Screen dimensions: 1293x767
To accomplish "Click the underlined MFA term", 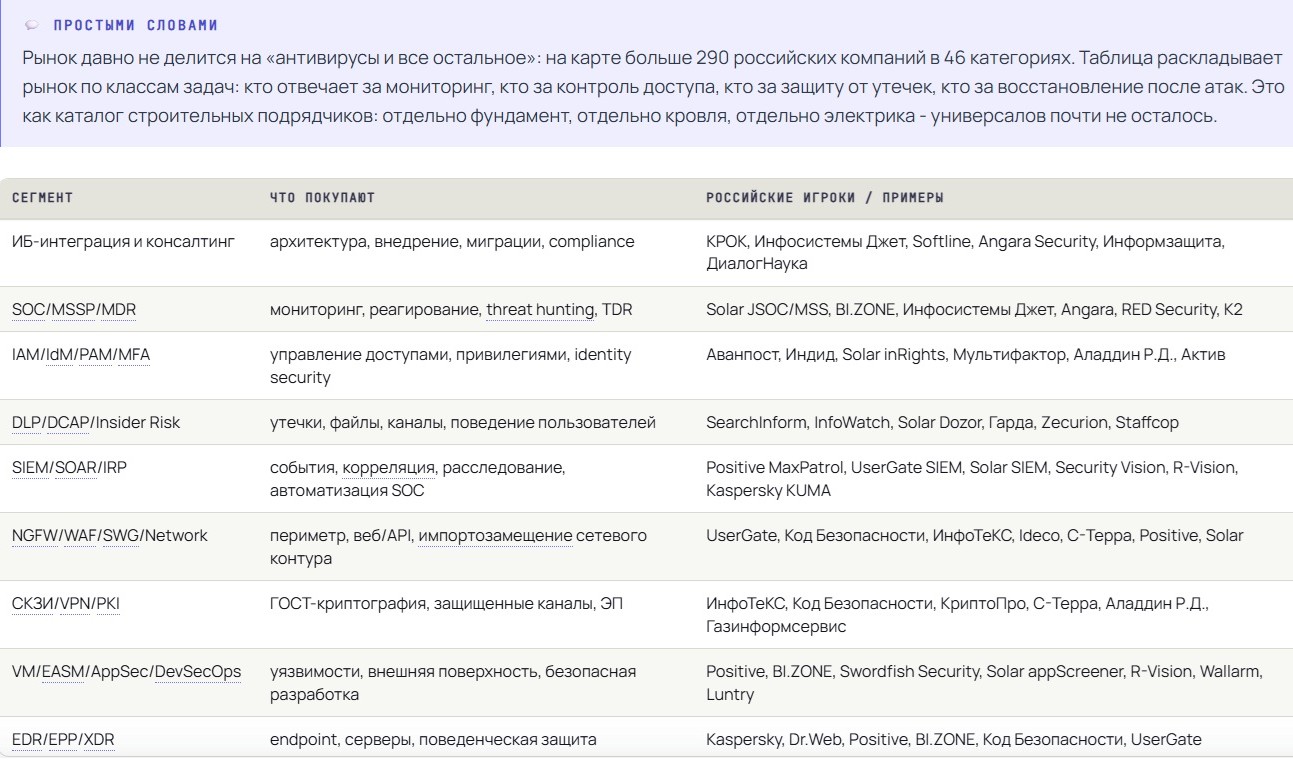I will (x=135, y=355).
